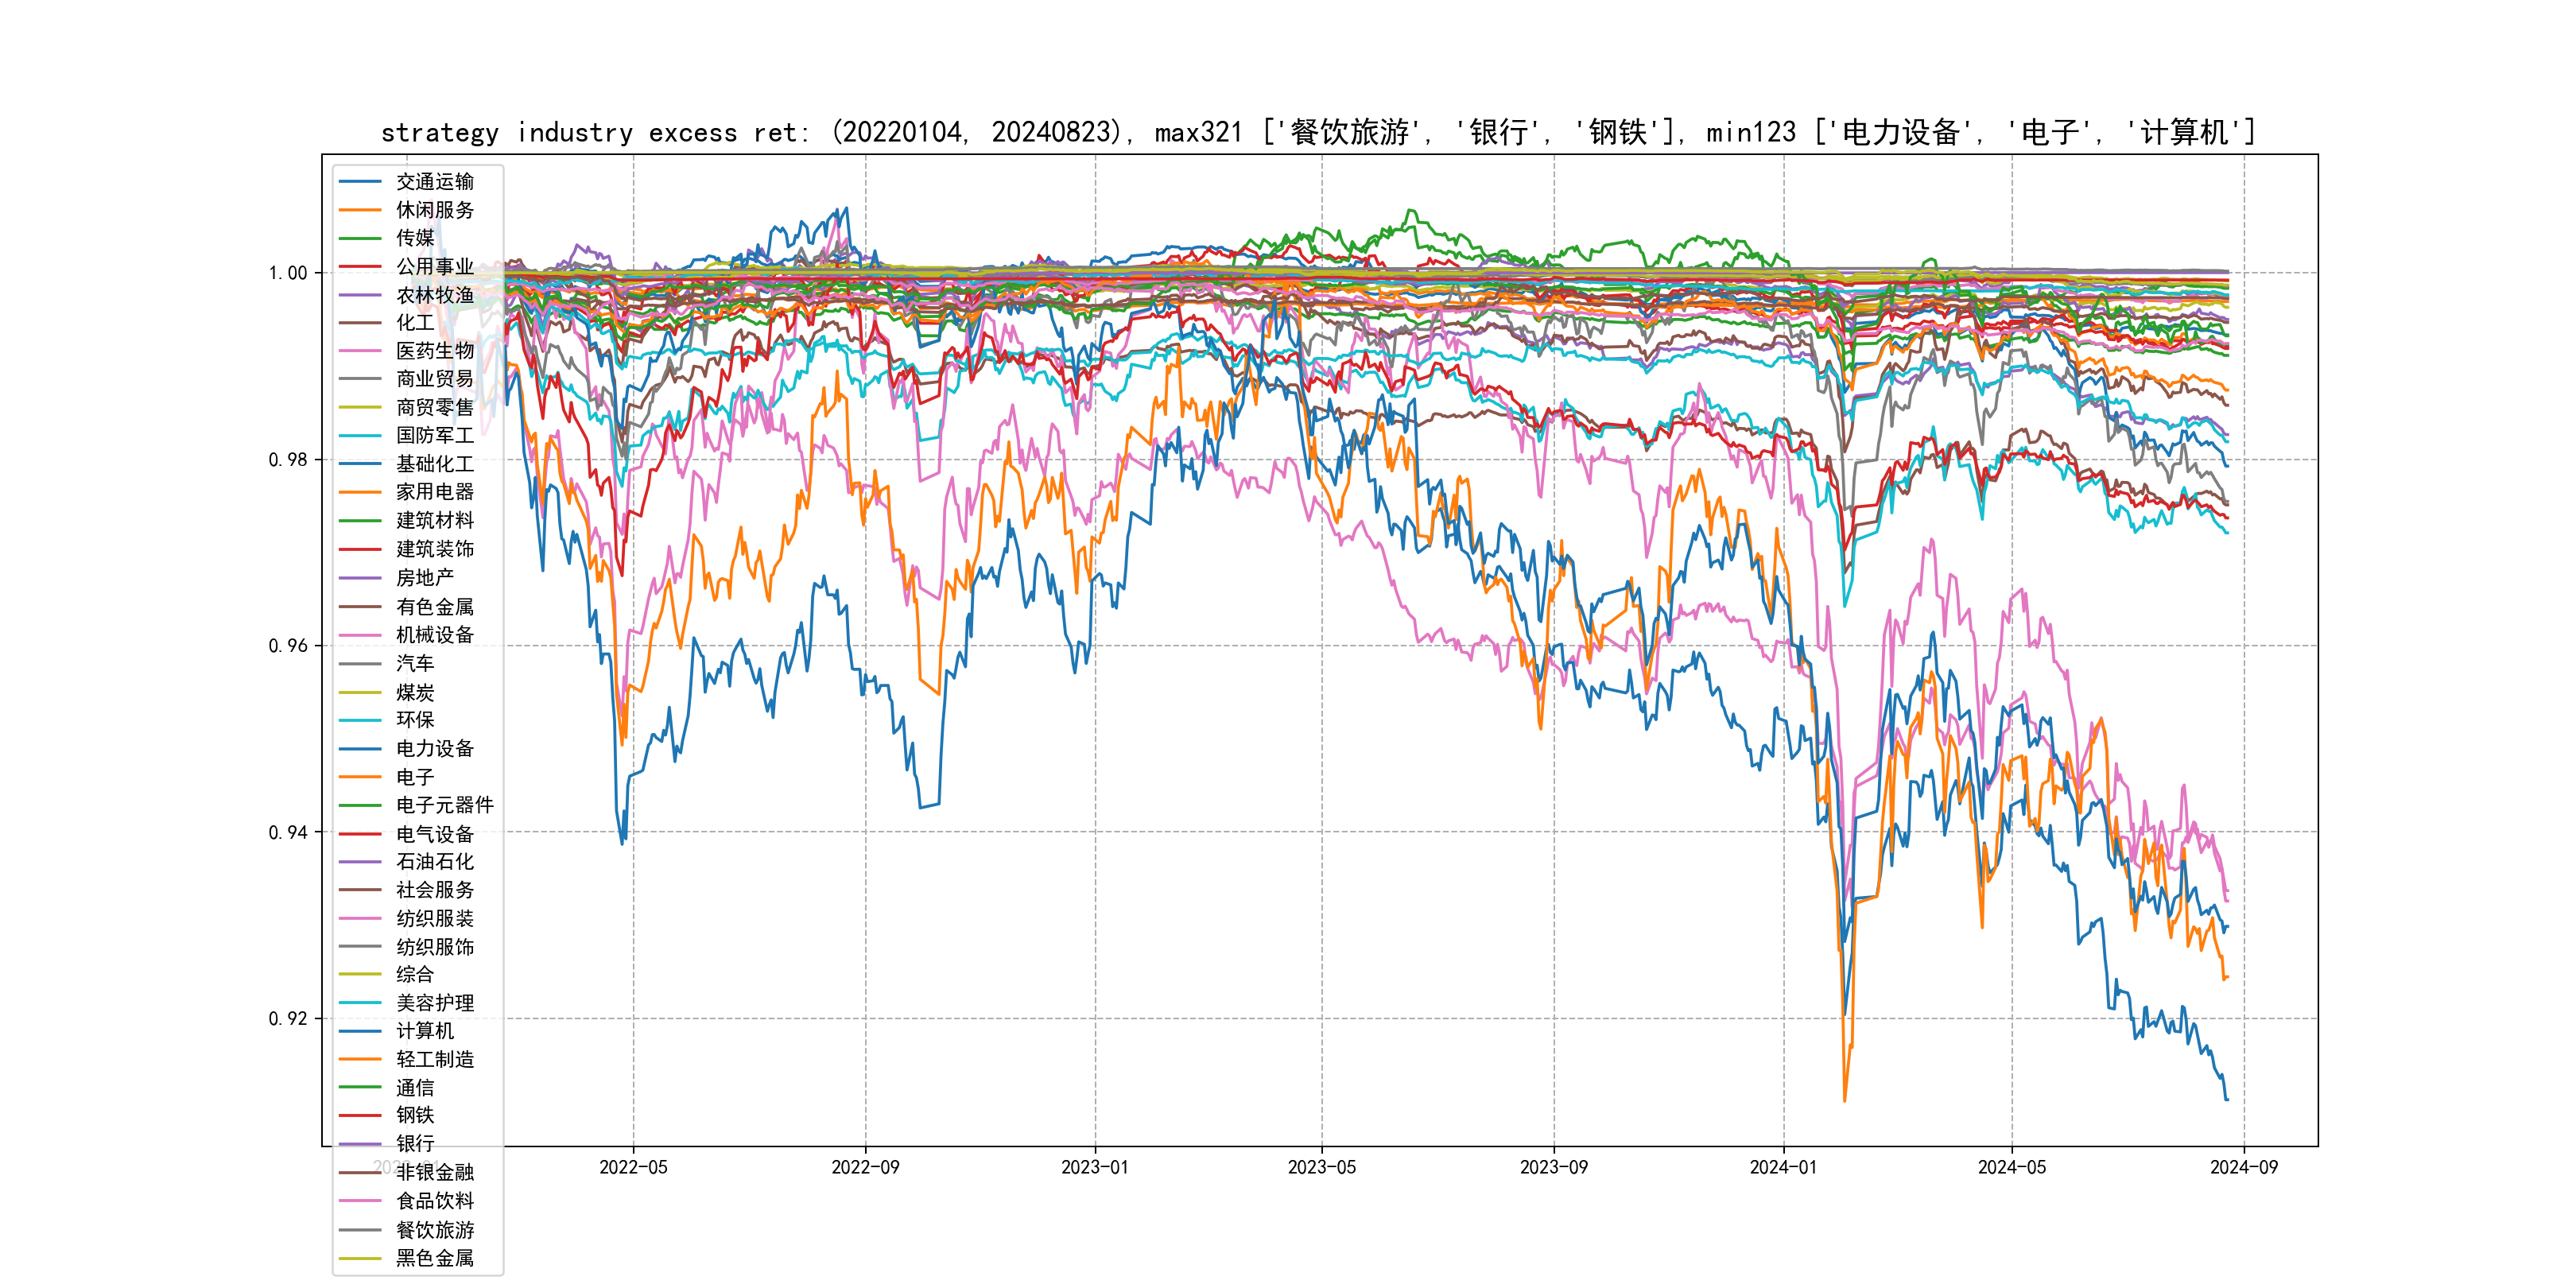Click the 2024-09 x-axis tick label

2244,1168
